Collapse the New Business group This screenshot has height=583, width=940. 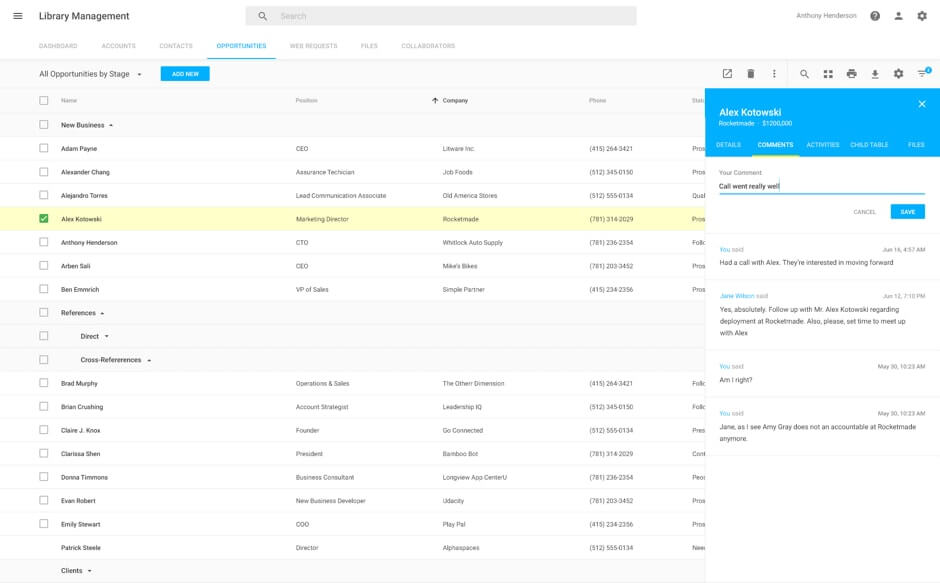point(110,125)
